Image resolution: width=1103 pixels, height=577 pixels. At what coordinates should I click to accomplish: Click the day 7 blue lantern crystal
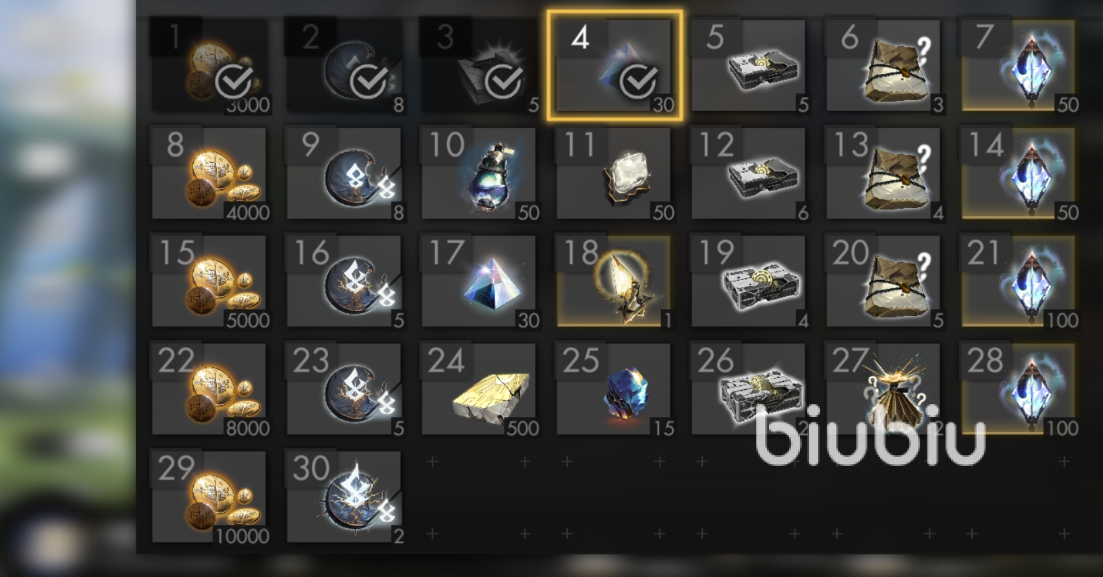(1019, 65)
